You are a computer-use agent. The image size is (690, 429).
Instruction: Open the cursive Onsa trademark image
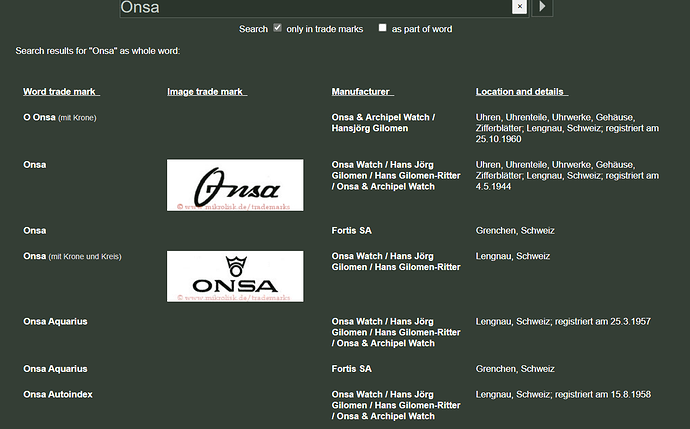(x=235, y=185)
